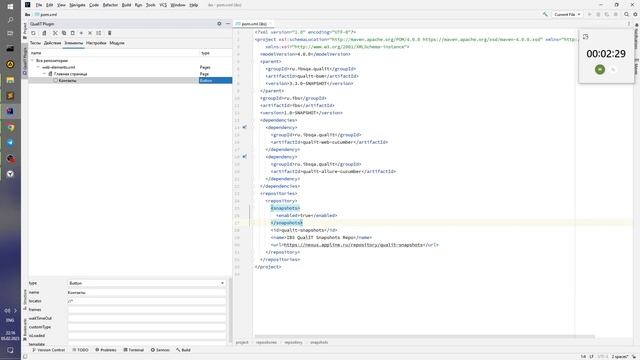
Task: Switch to the Настройки tab
Action: (x=96, y=43)
